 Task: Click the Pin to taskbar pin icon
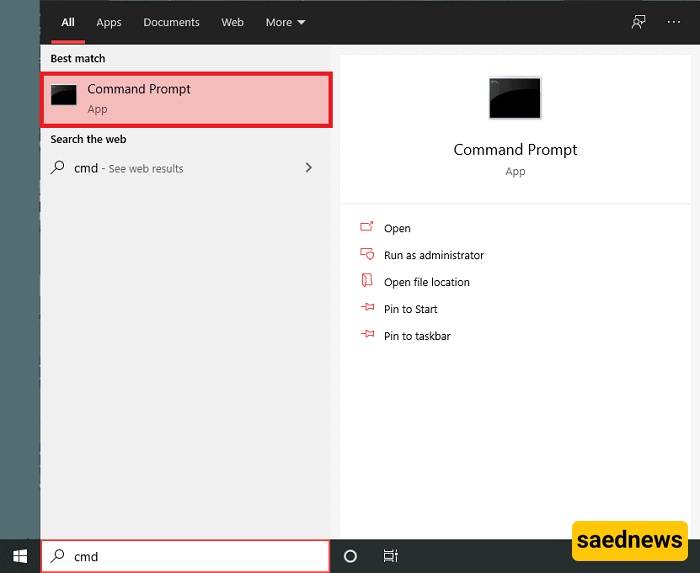click(x=367, y=334)
